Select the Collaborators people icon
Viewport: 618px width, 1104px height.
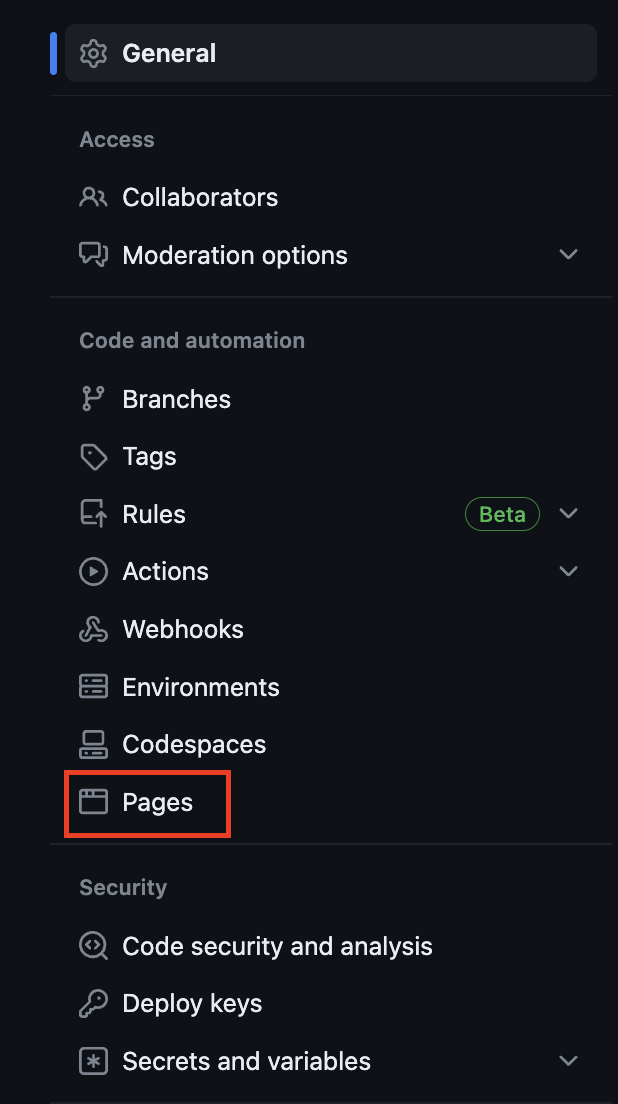(x=93, y=197)
